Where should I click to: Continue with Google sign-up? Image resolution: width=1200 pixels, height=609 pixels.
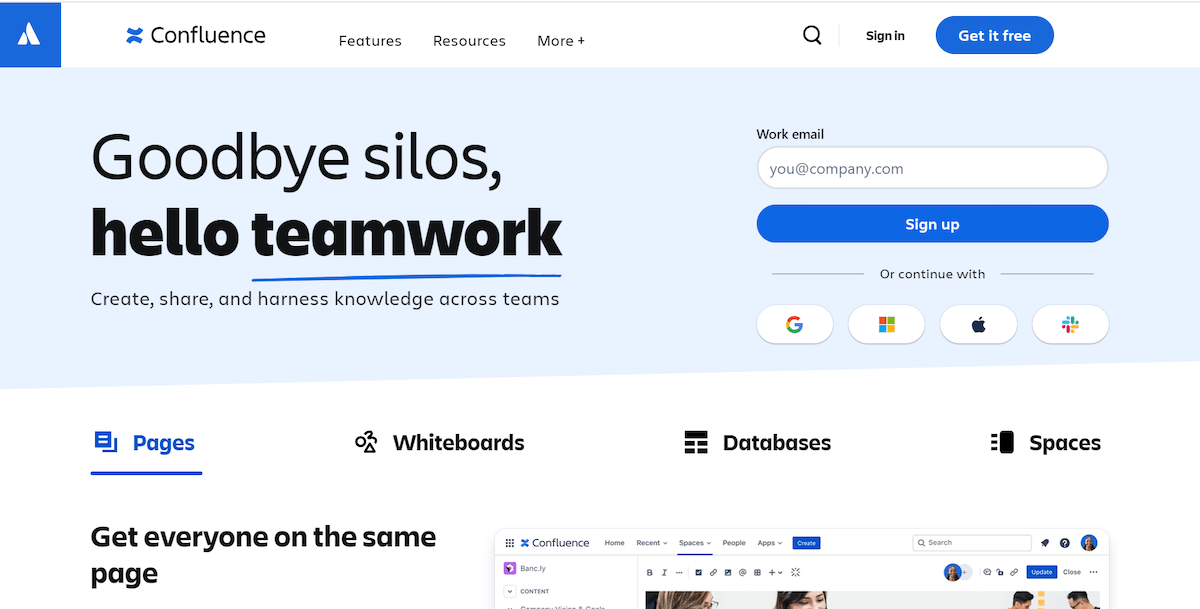[795, 324]
